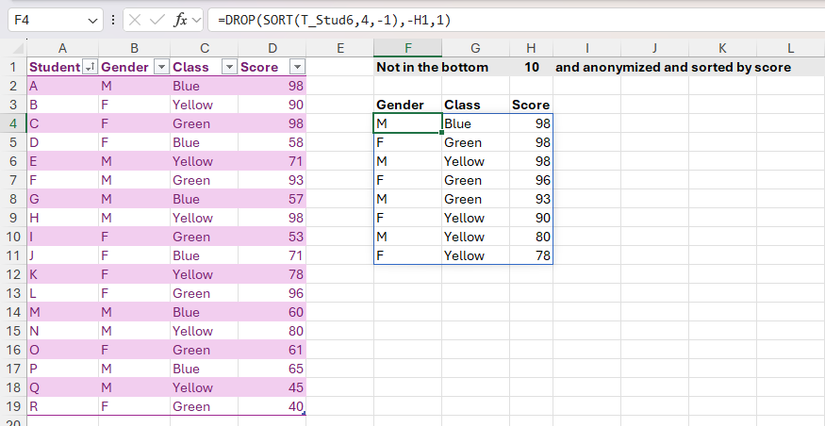
Task: Click the three-dot name box resize handle
Action: (112, 20)
